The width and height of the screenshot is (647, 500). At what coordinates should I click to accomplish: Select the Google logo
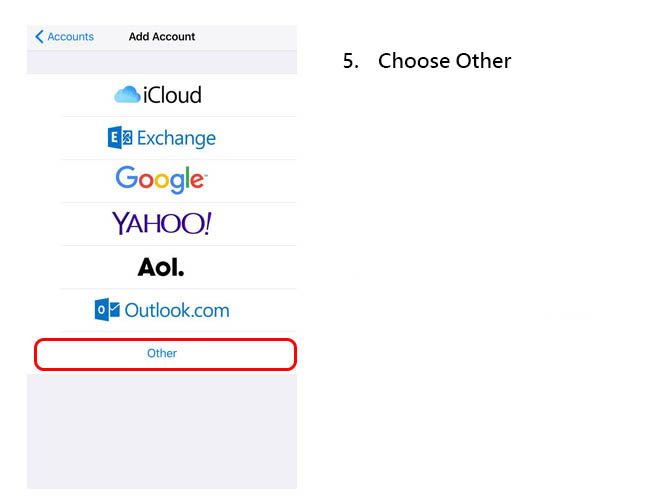161,179
